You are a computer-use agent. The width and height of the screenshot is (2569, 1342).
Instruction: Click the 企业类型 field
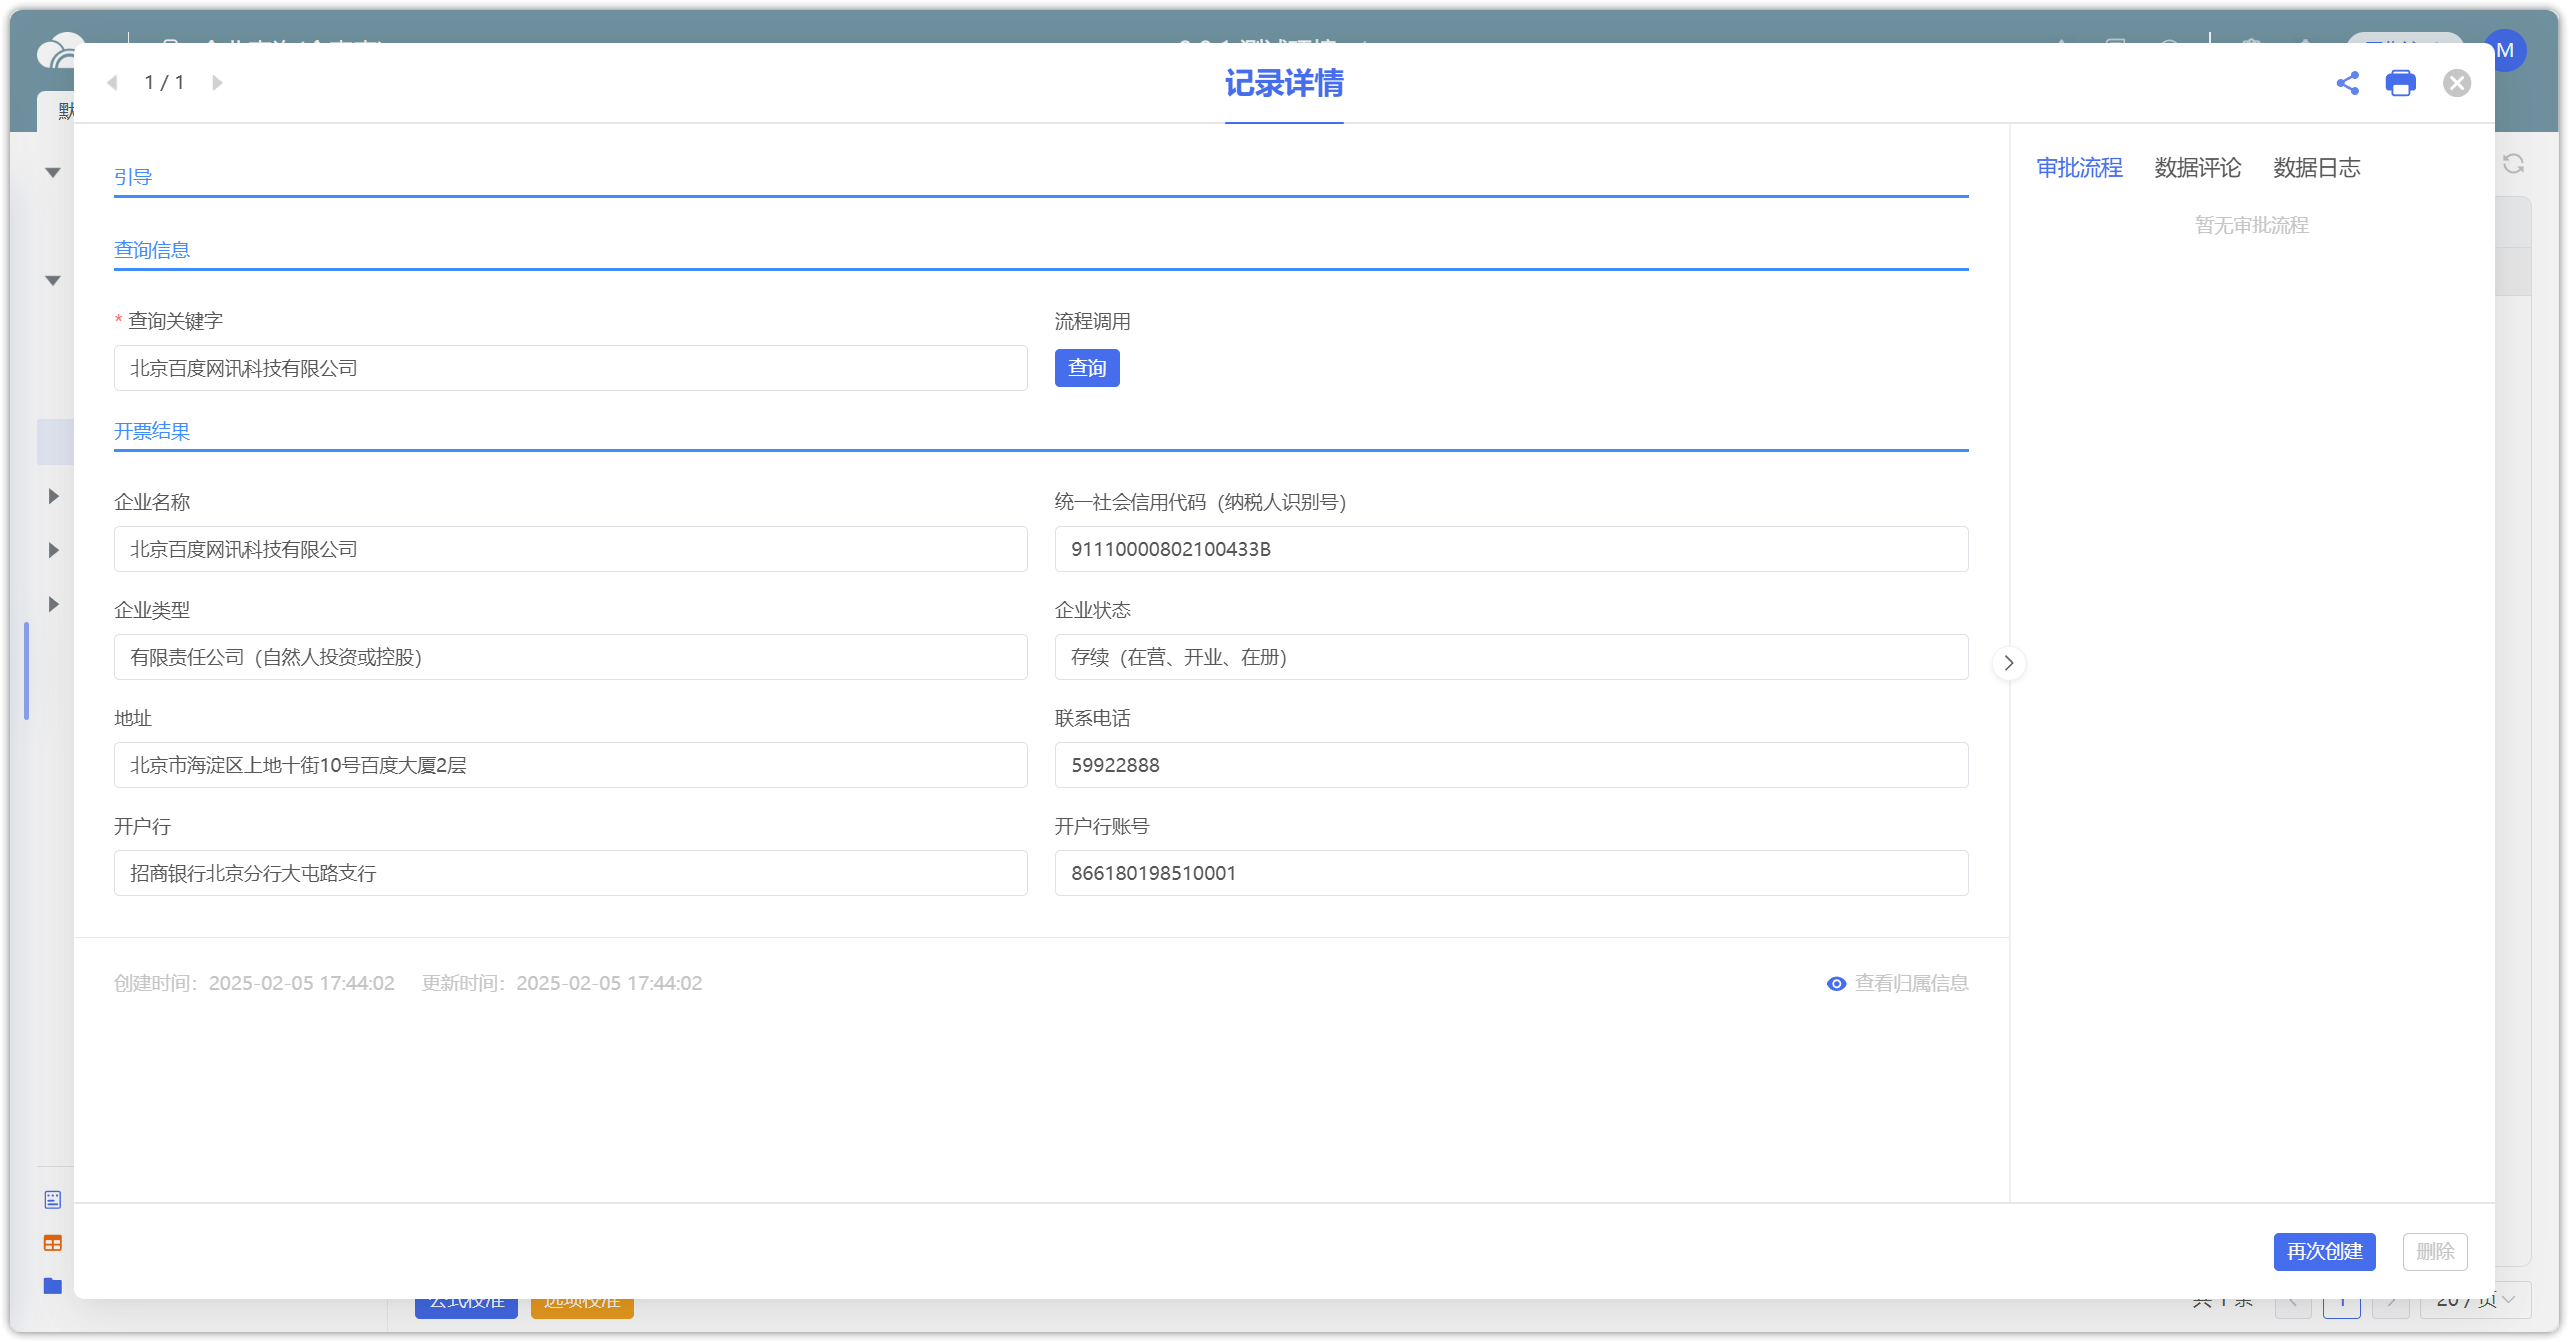571,657
